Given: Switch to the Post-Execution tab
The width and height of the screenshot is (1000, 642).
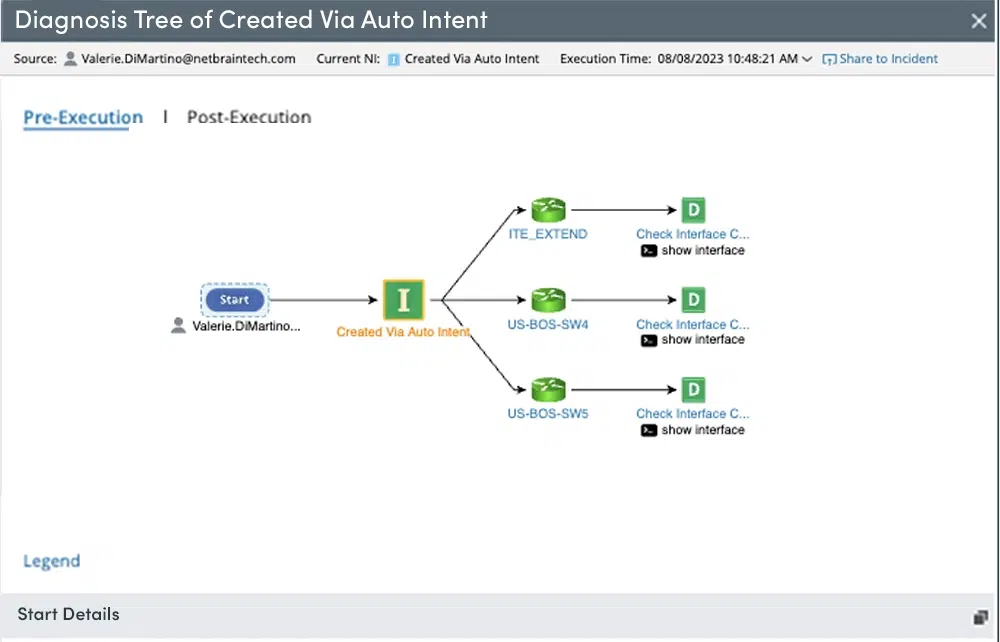Looking at the screenshot, I should pyautogui.click(x=249, y=117).
